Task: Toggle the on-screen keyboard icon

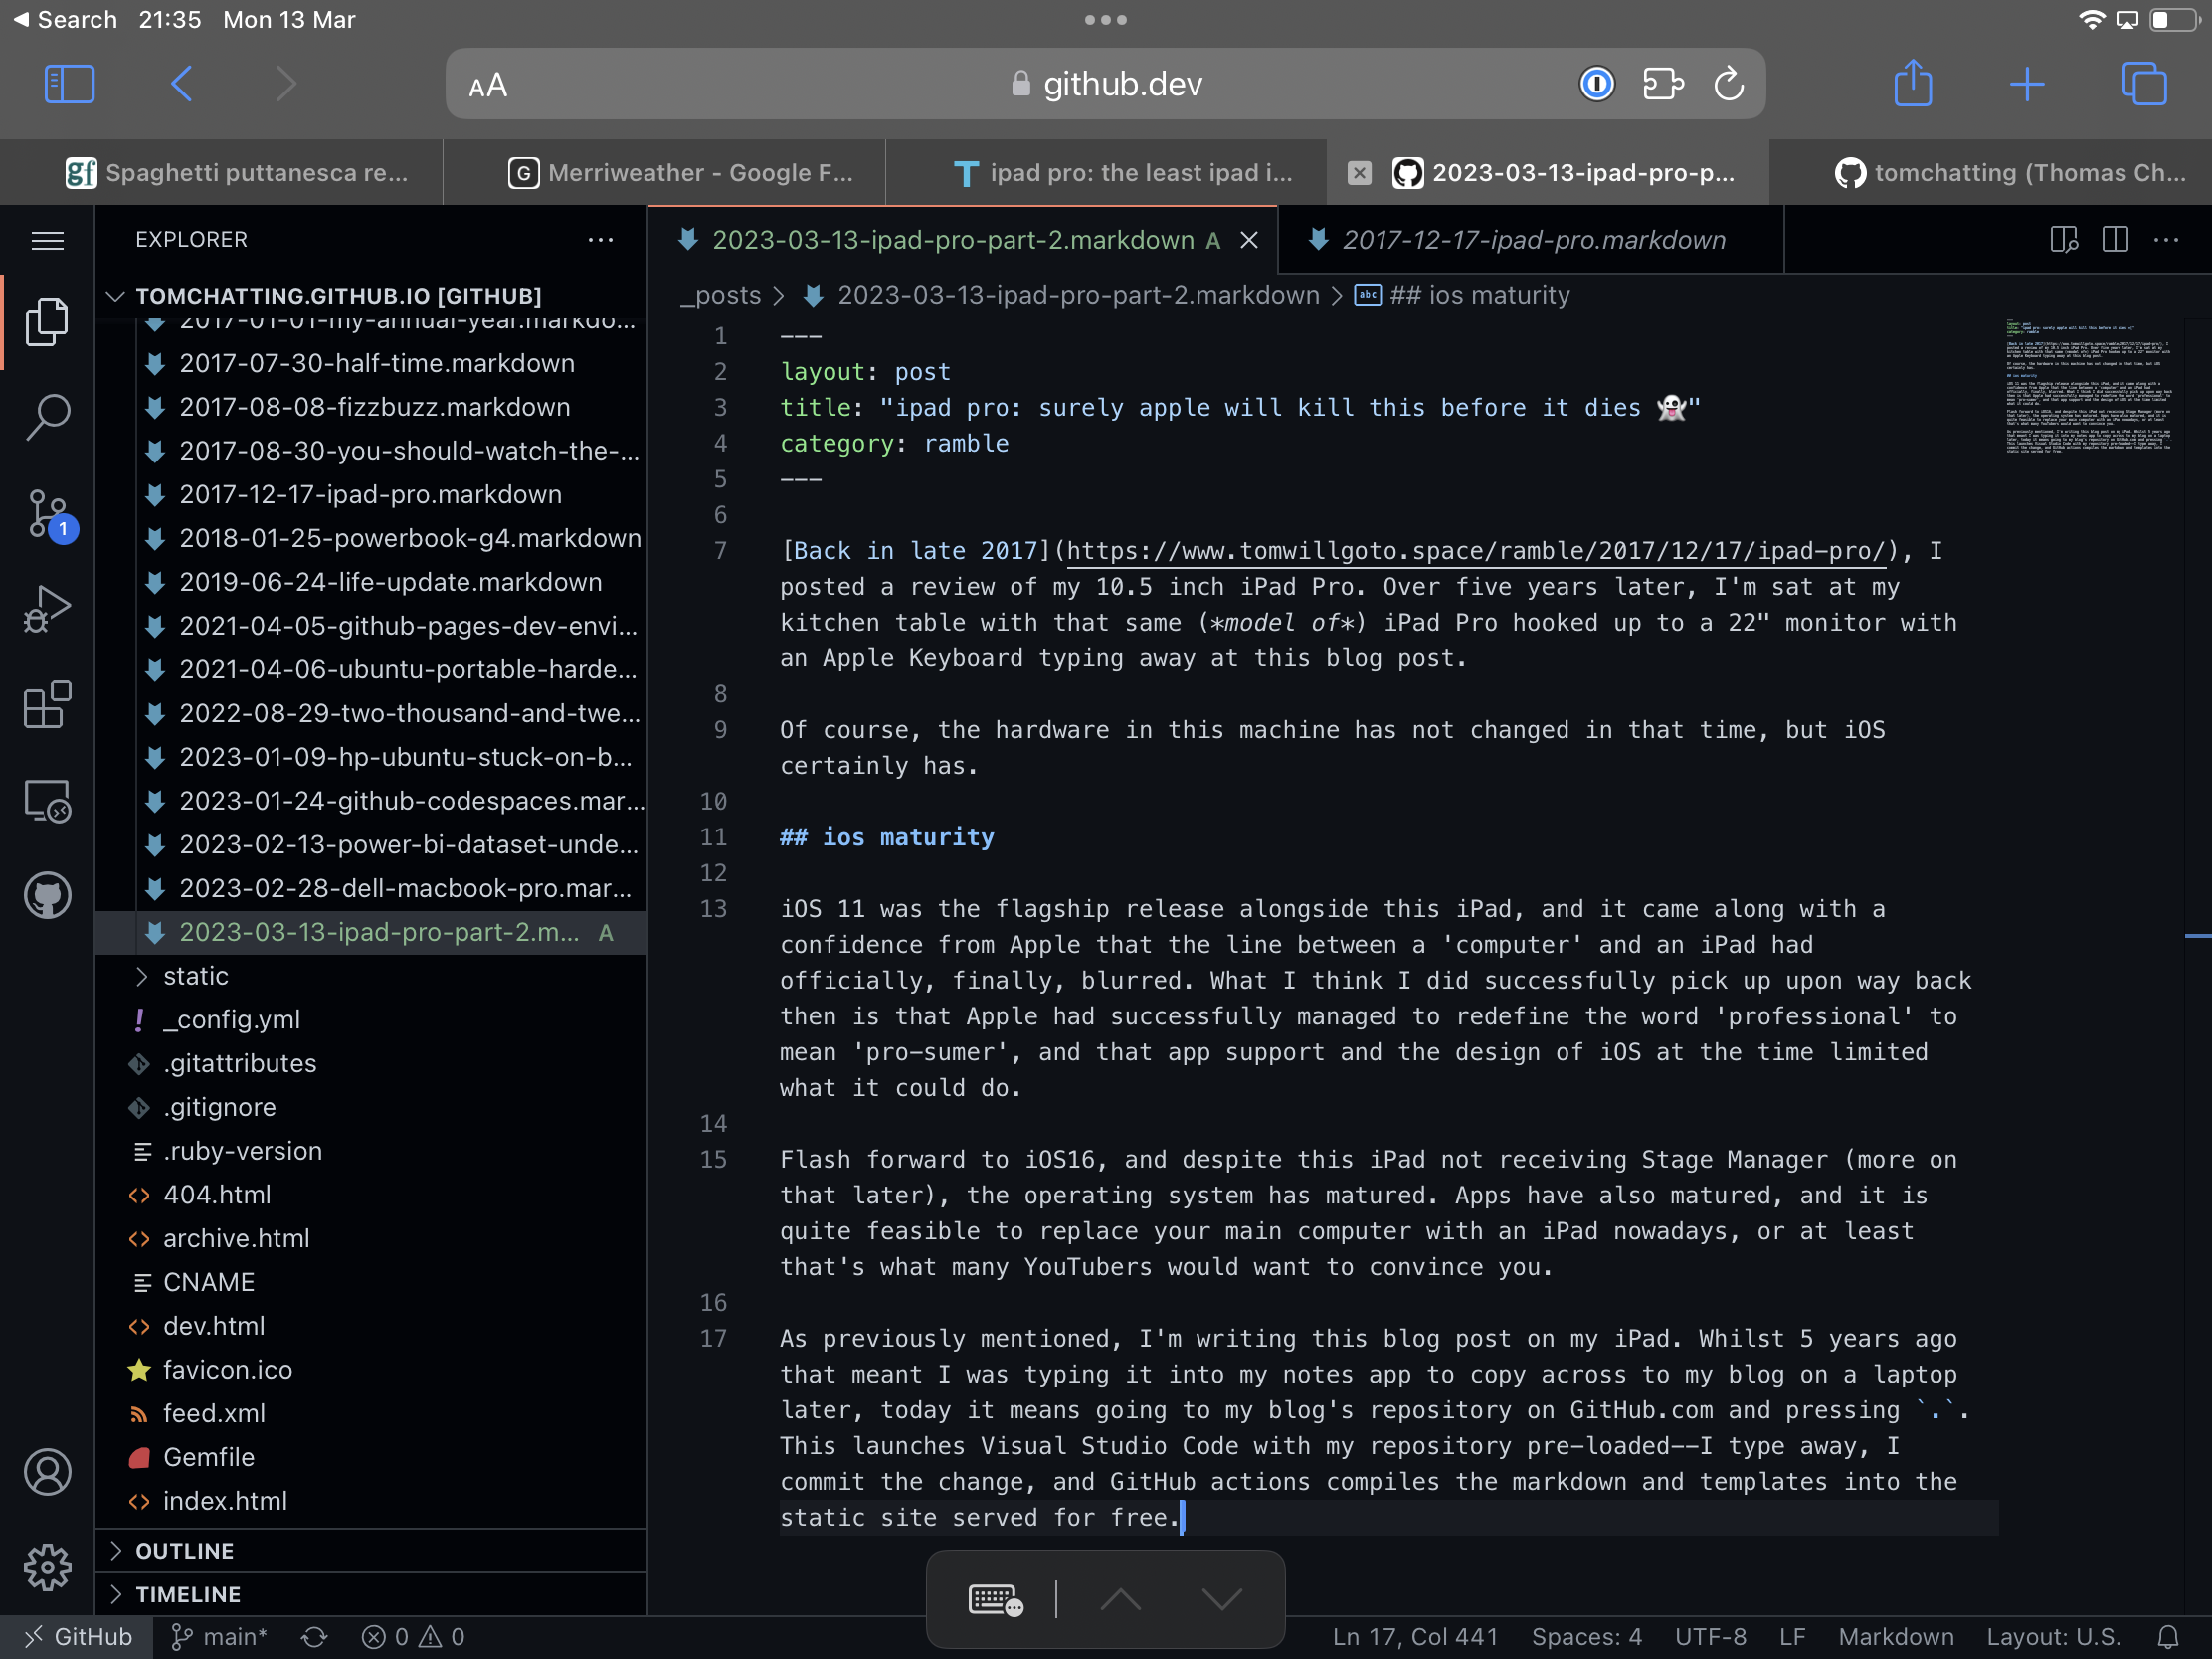Action: (x=995, y=1599)
